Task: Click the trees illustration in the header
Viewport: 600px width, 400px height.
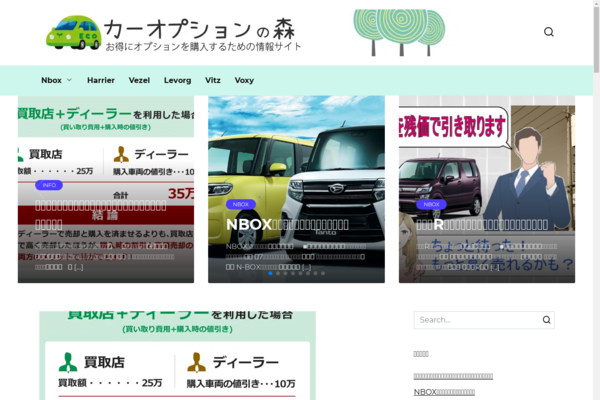Action: point(399,33)
